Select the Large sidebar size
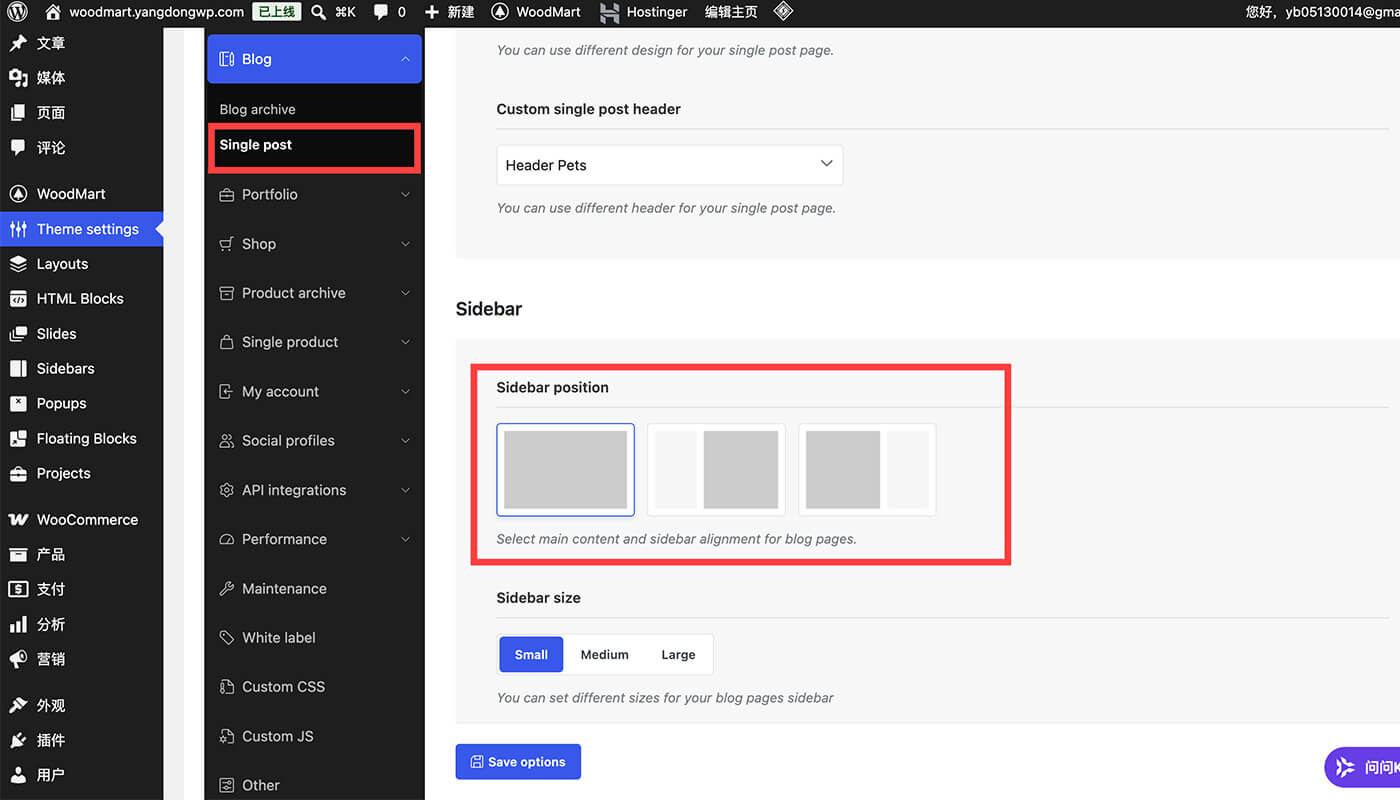1400x800 pixels. click(x=678, y=655)
